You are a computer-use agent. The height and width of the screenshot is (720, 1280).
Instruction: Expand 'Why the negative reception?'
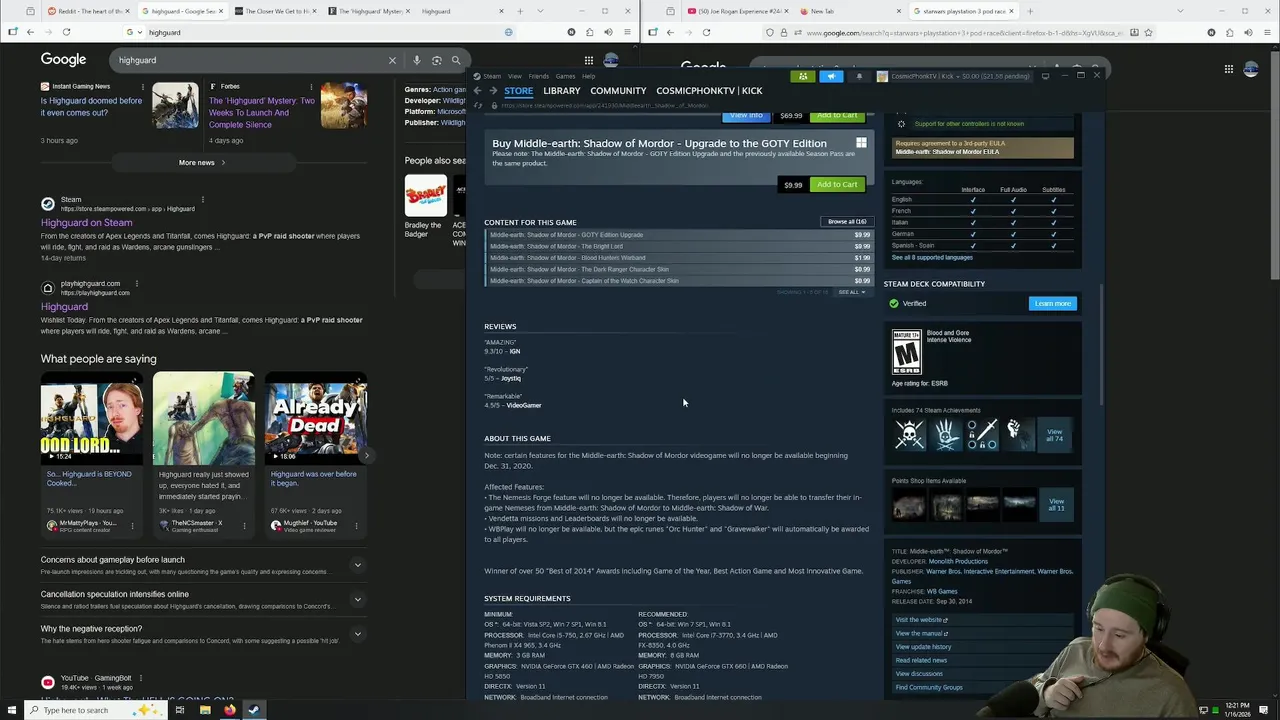(x=357, y=633)
